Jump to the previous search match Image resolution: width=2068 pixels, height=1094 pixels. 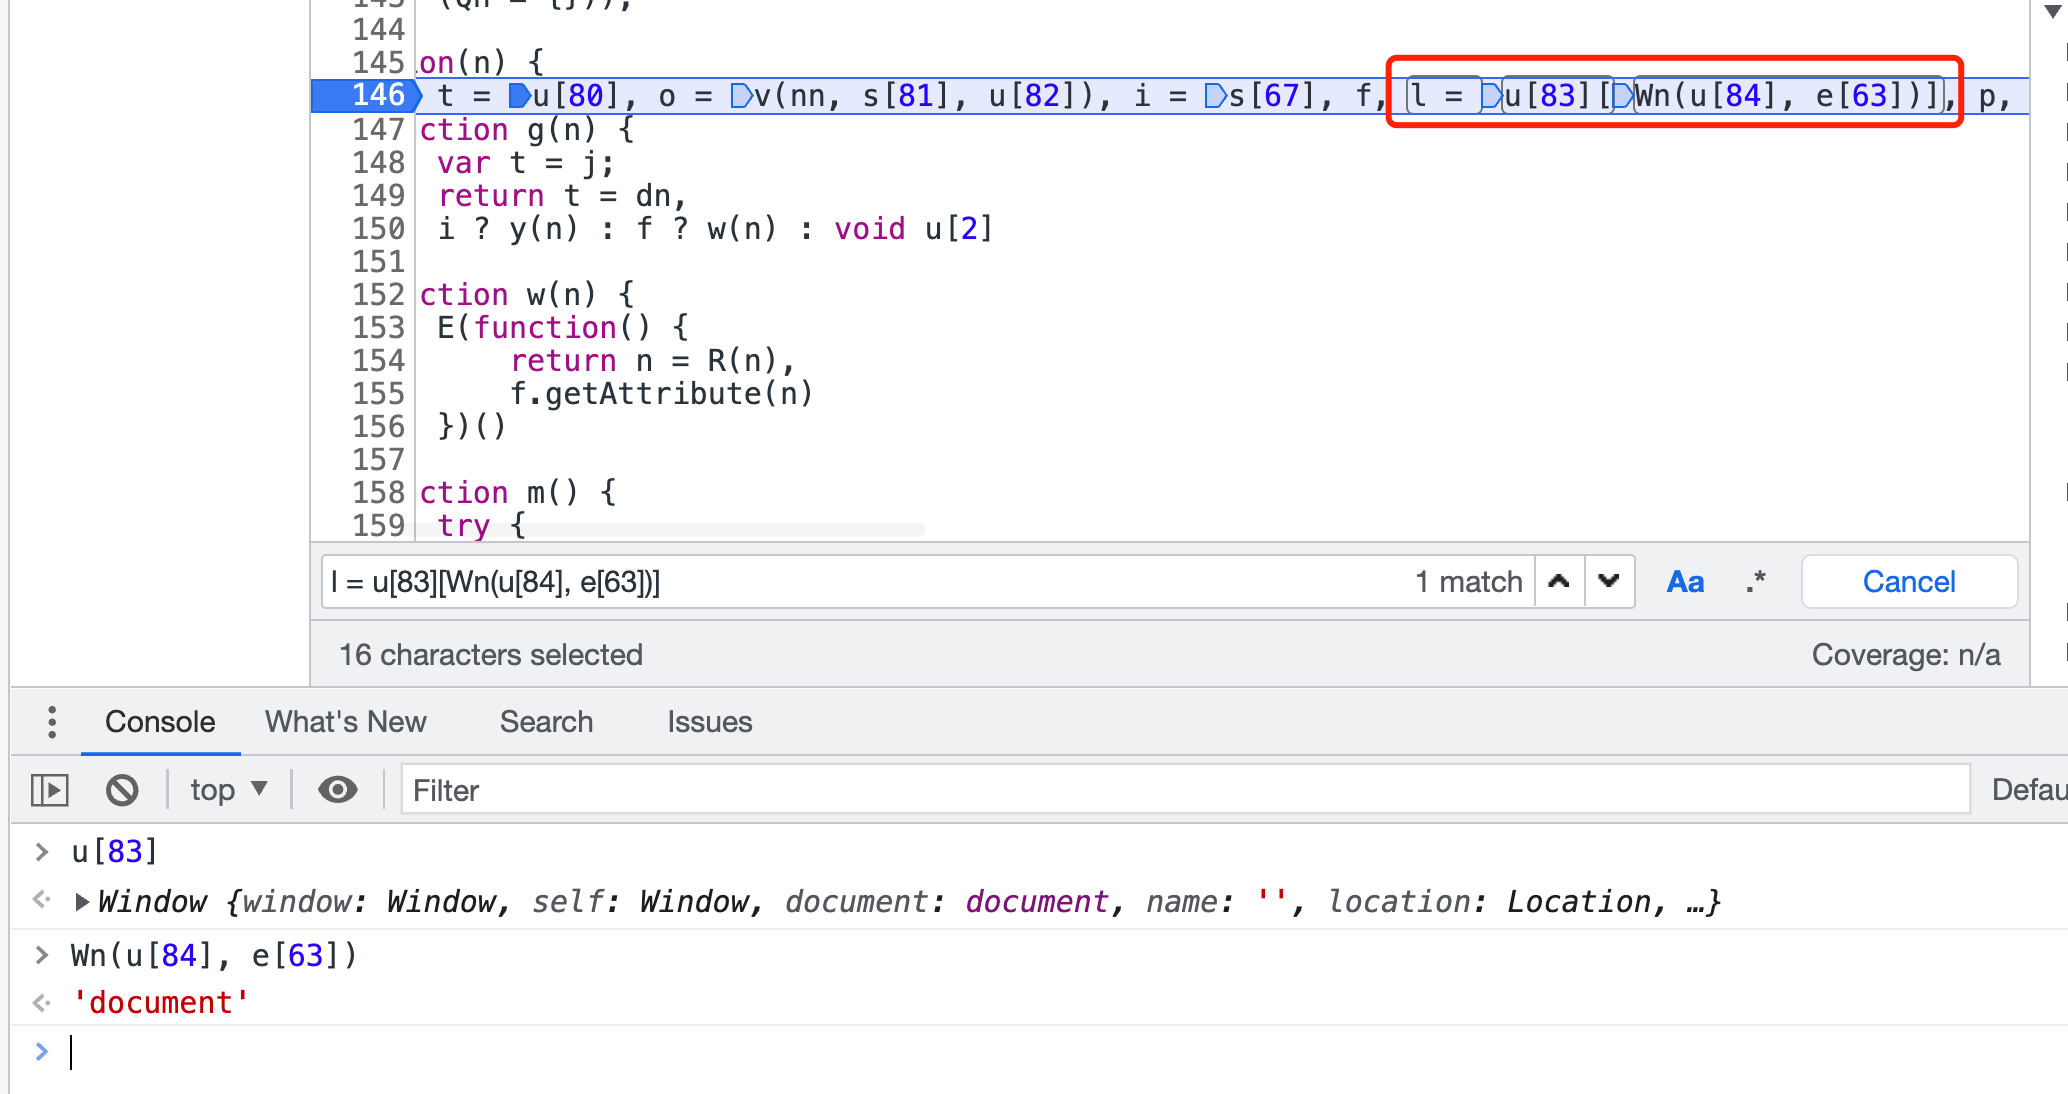pyautogui.click(x=1559, y=581)
